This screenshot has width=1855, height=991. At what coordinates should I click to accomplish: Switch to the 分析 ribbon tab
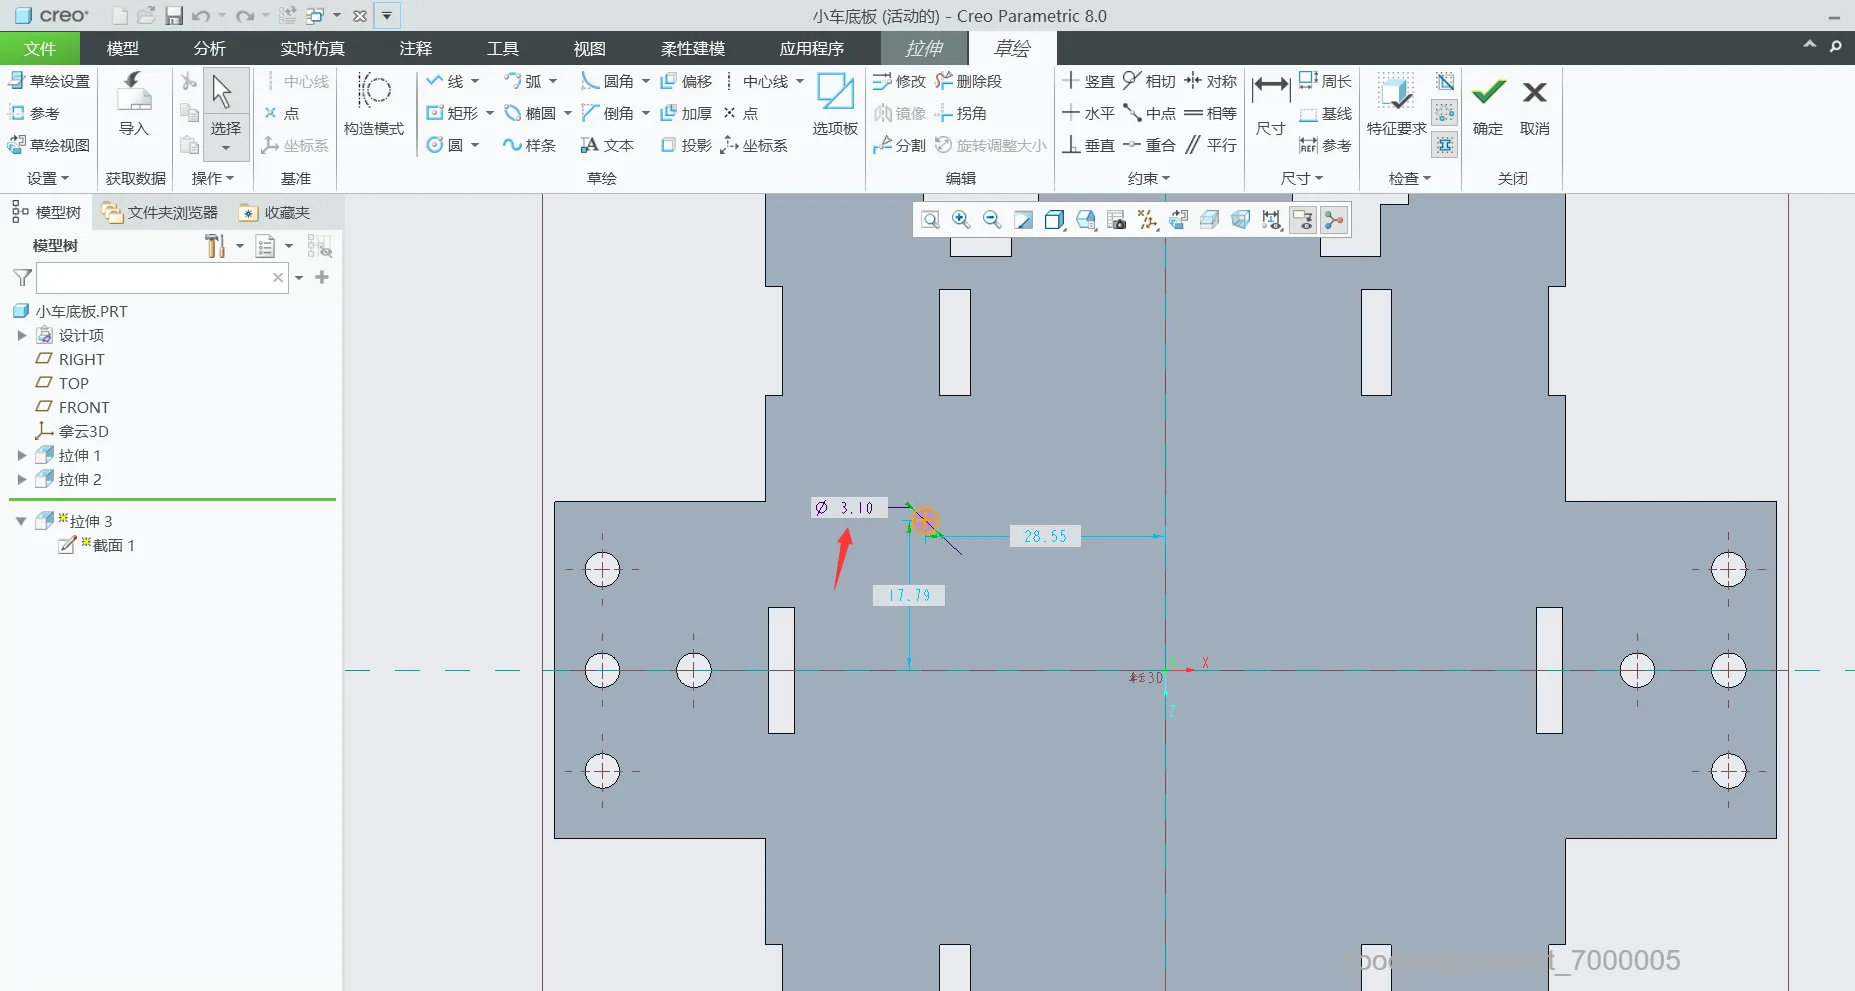coord(210,48)
